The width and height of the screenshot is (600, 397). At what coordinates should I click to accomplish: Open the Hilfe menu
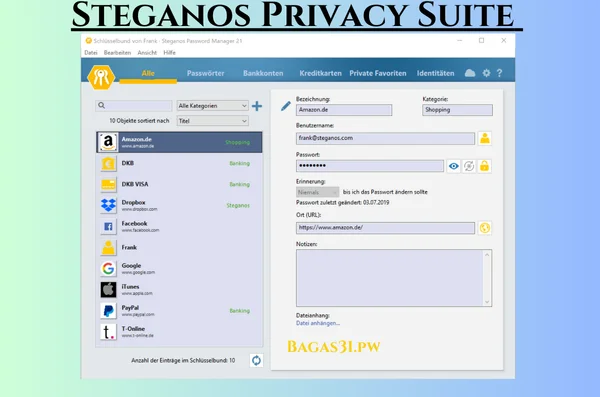pyautogui.click(x=170, y=52)
